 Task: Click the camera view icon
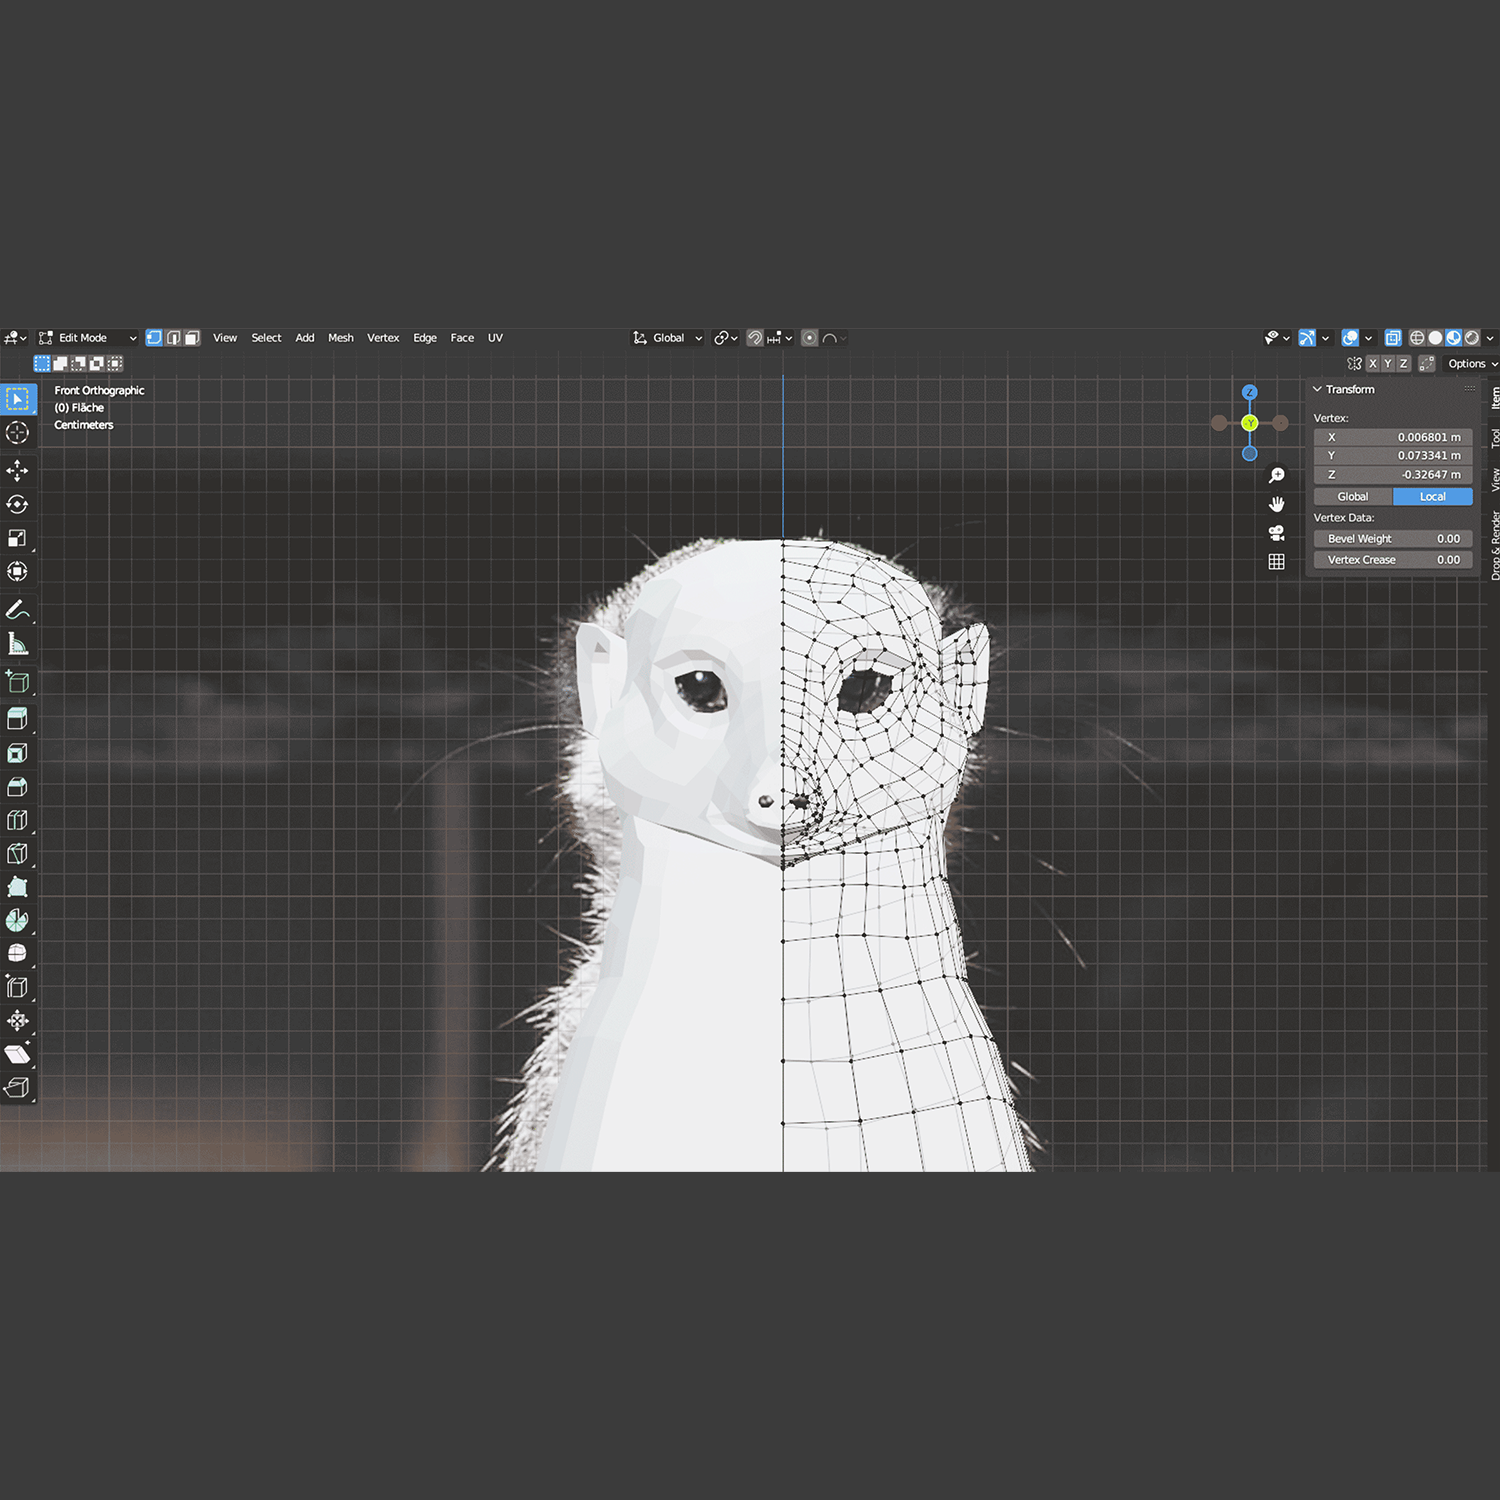coord(1276,533)
